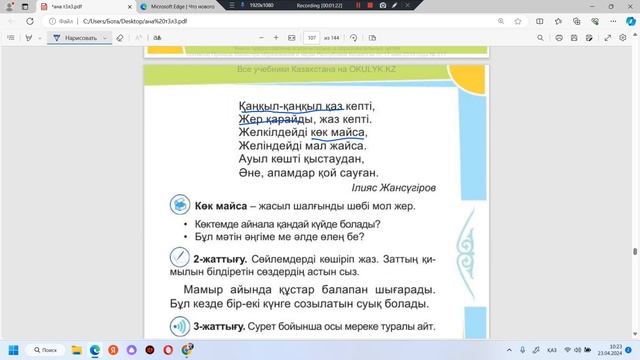Toggle the Нарисовать draw tool
Image resolution: width=640 pixels, height=360 pixels.
pyautogui.click(x=75, y=38)
